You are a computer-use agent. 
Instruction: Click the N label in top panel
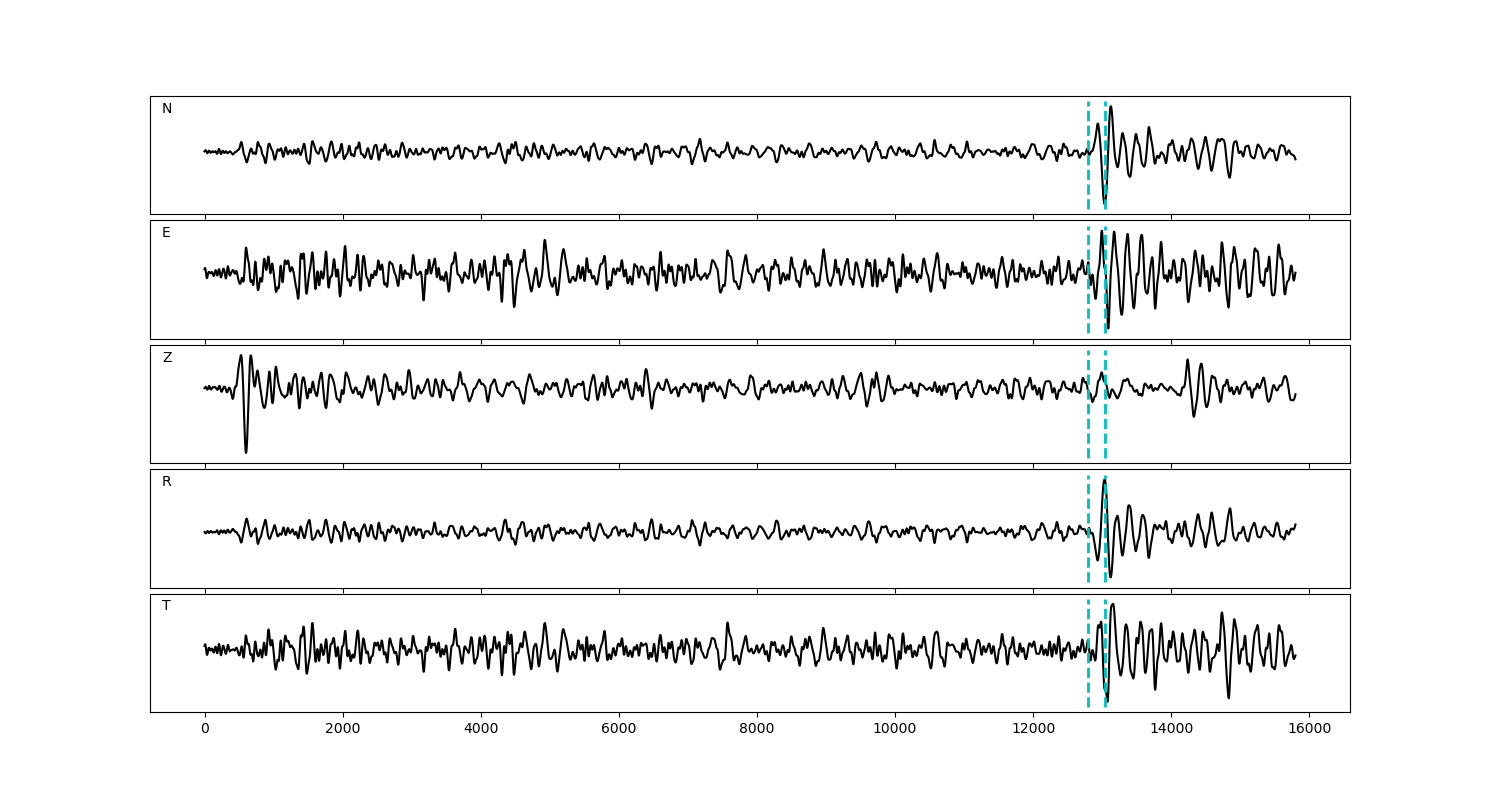click(x=167, y=109)
